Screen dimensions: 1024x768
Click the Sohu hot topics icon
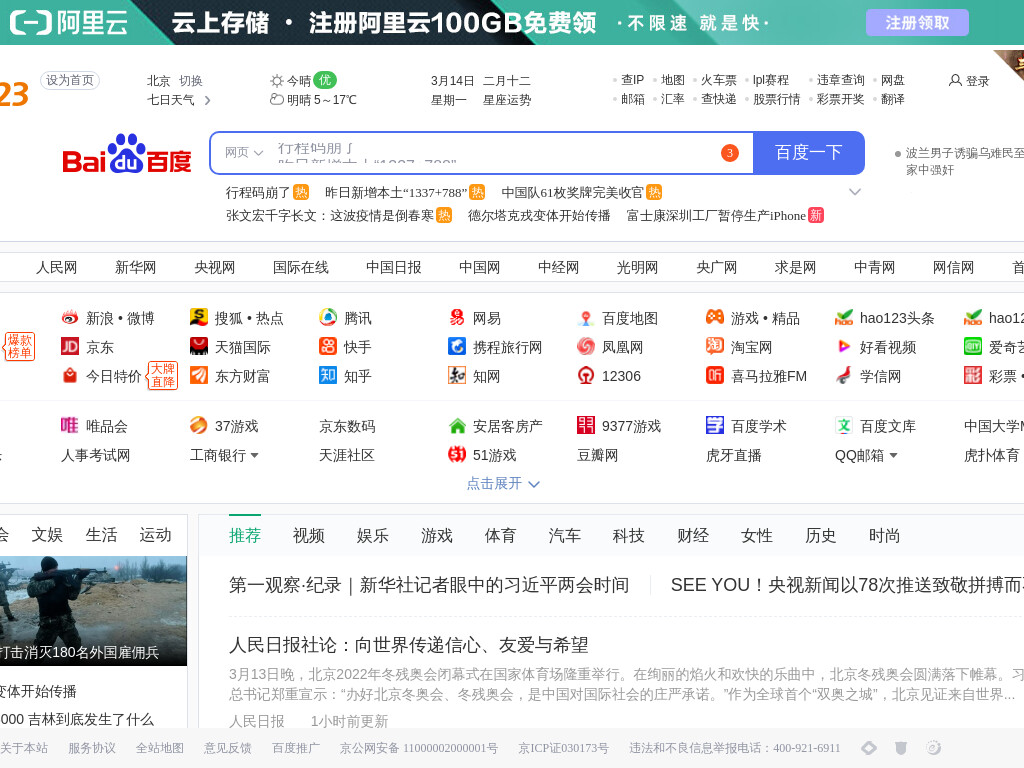point(199,317)
